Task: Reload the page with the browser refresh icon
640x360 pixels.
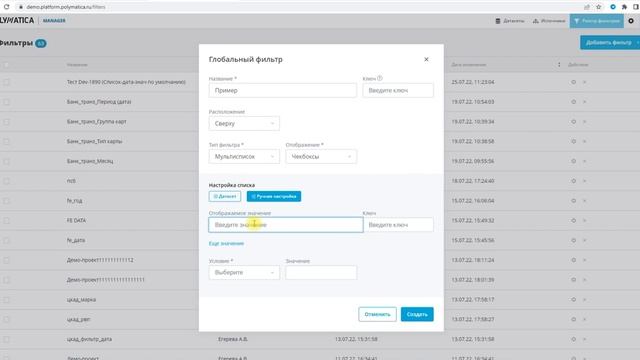Action: 7,7
